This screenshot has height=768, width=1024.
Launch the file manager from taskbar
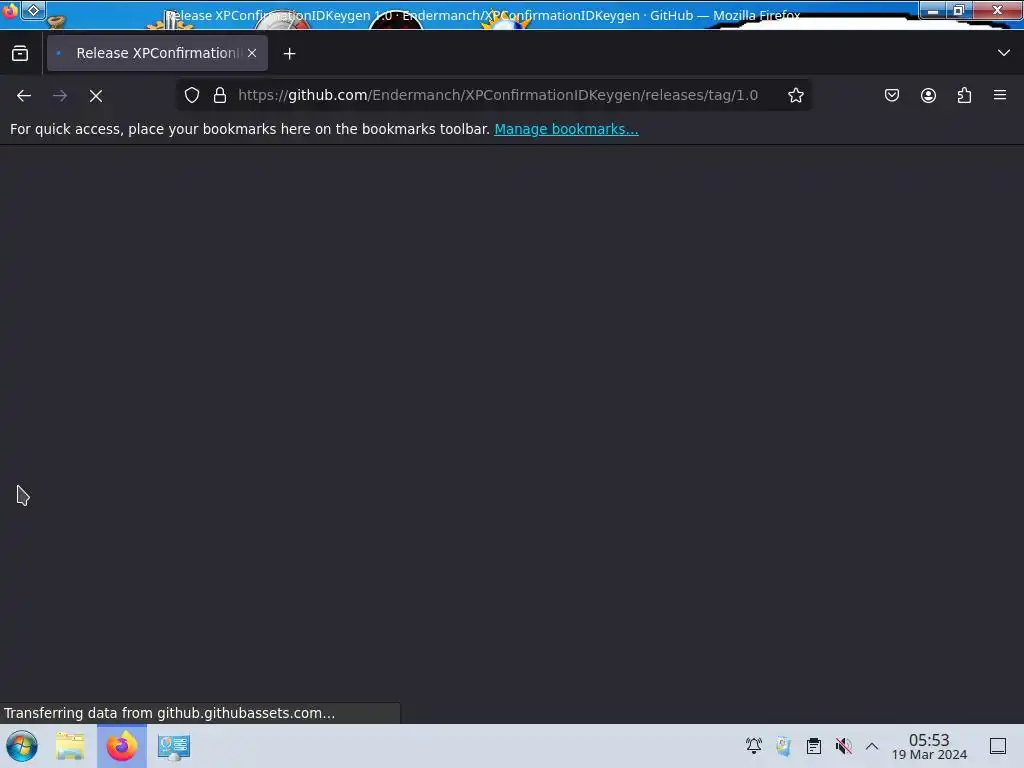point(71,746)
